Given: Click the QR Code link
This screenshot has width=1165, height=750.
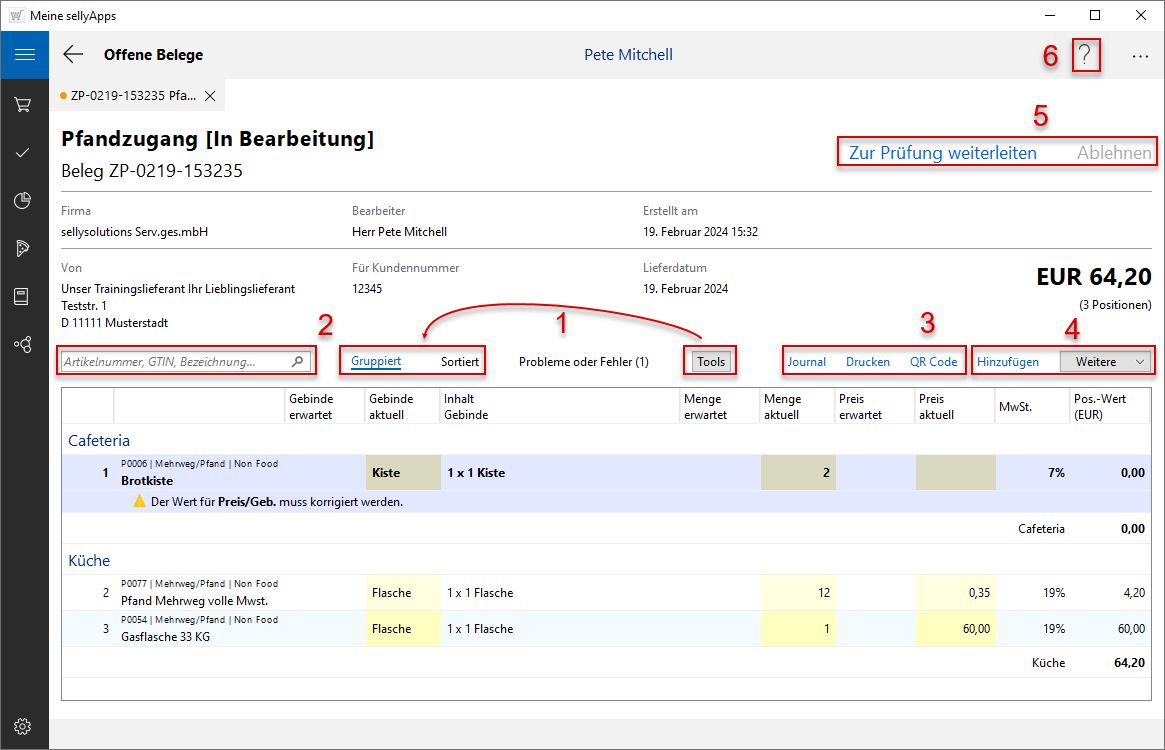Looking at the screenshot, I should pos(933,362).
